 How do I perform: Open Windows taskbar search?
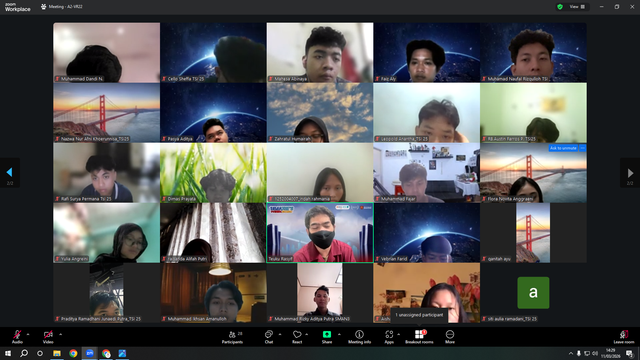(24, 353)
